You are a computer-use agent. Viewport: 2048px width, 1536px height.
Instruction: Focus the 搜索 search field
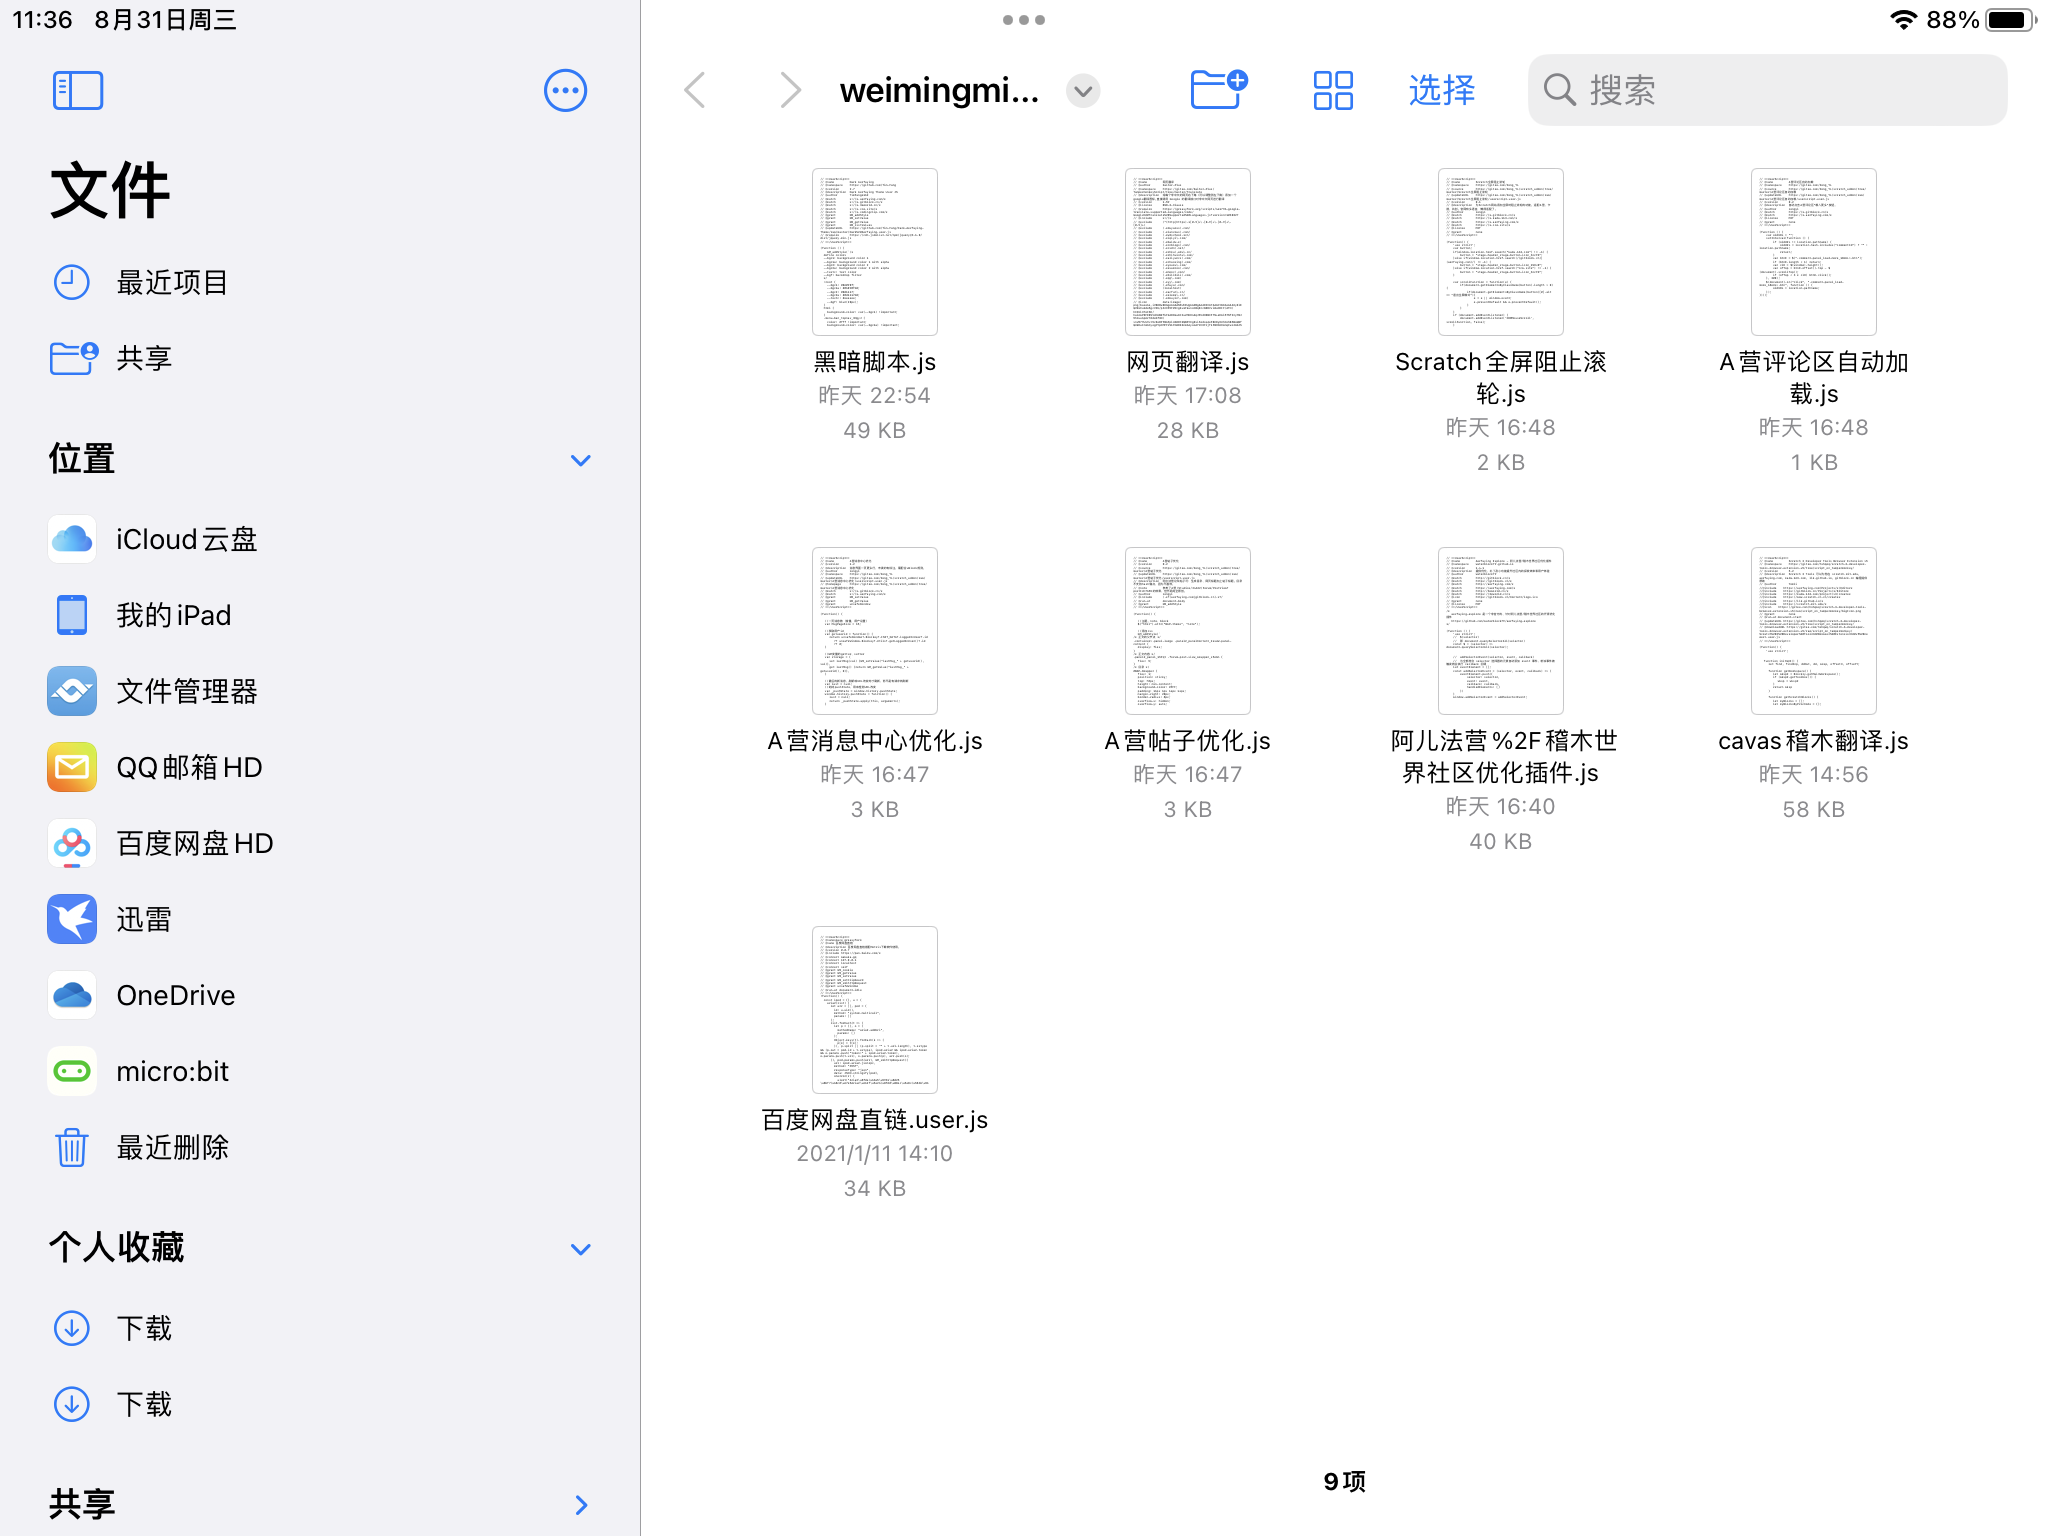[1767, 90]
